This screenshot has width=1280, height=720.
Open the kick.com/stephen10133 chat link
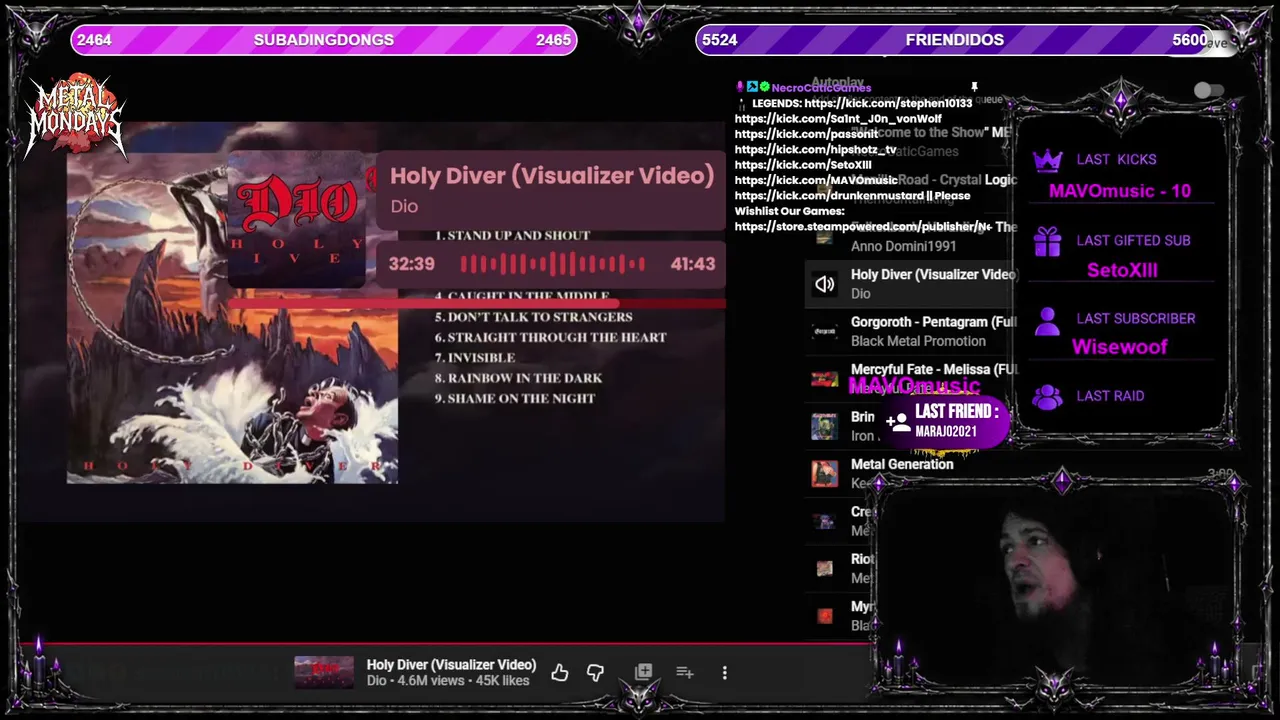pos(888,103)
